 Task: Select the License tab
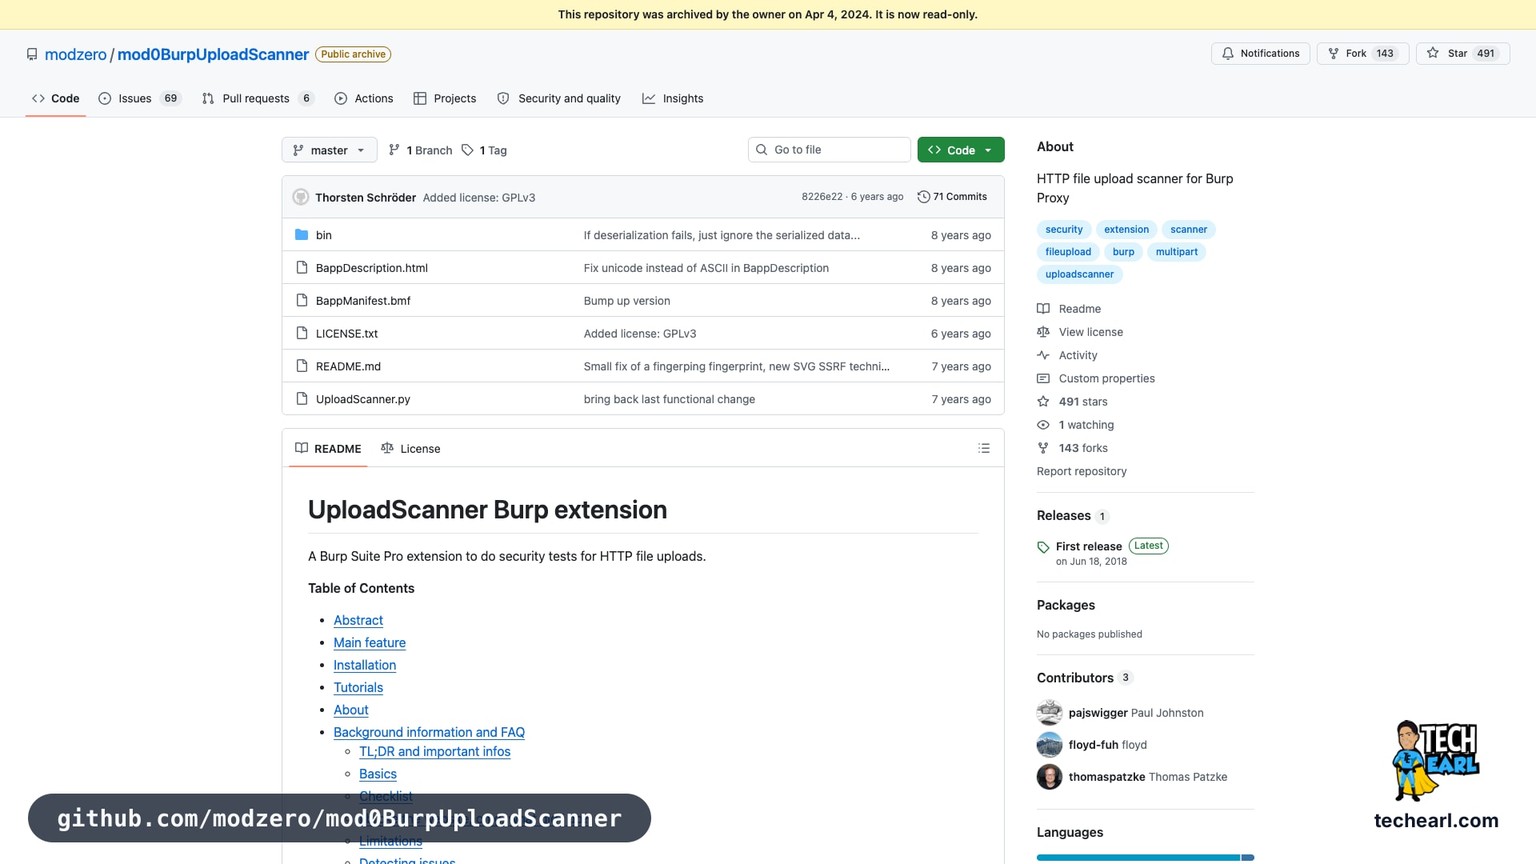click(x=411, y=449)
